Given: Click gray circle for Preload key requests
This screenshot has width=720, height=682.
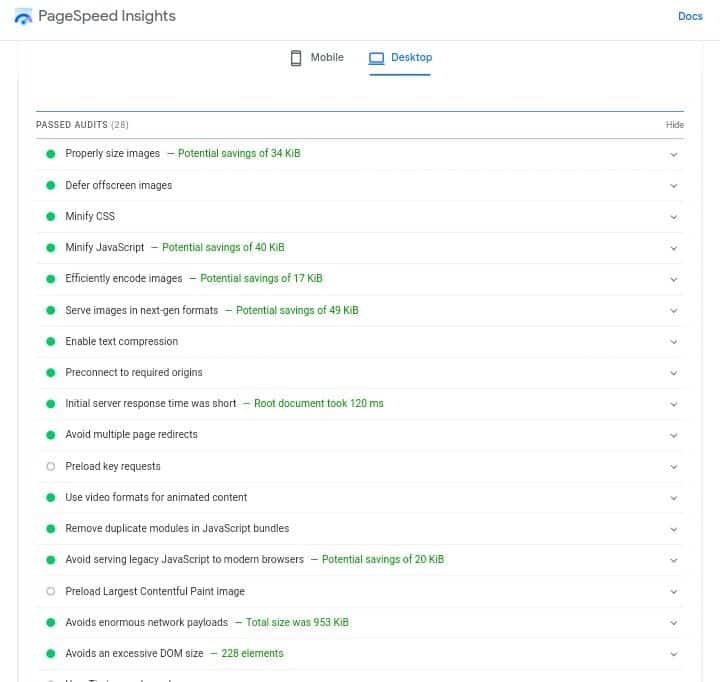Looking at the screenshot, I should (x=51, y=466).
